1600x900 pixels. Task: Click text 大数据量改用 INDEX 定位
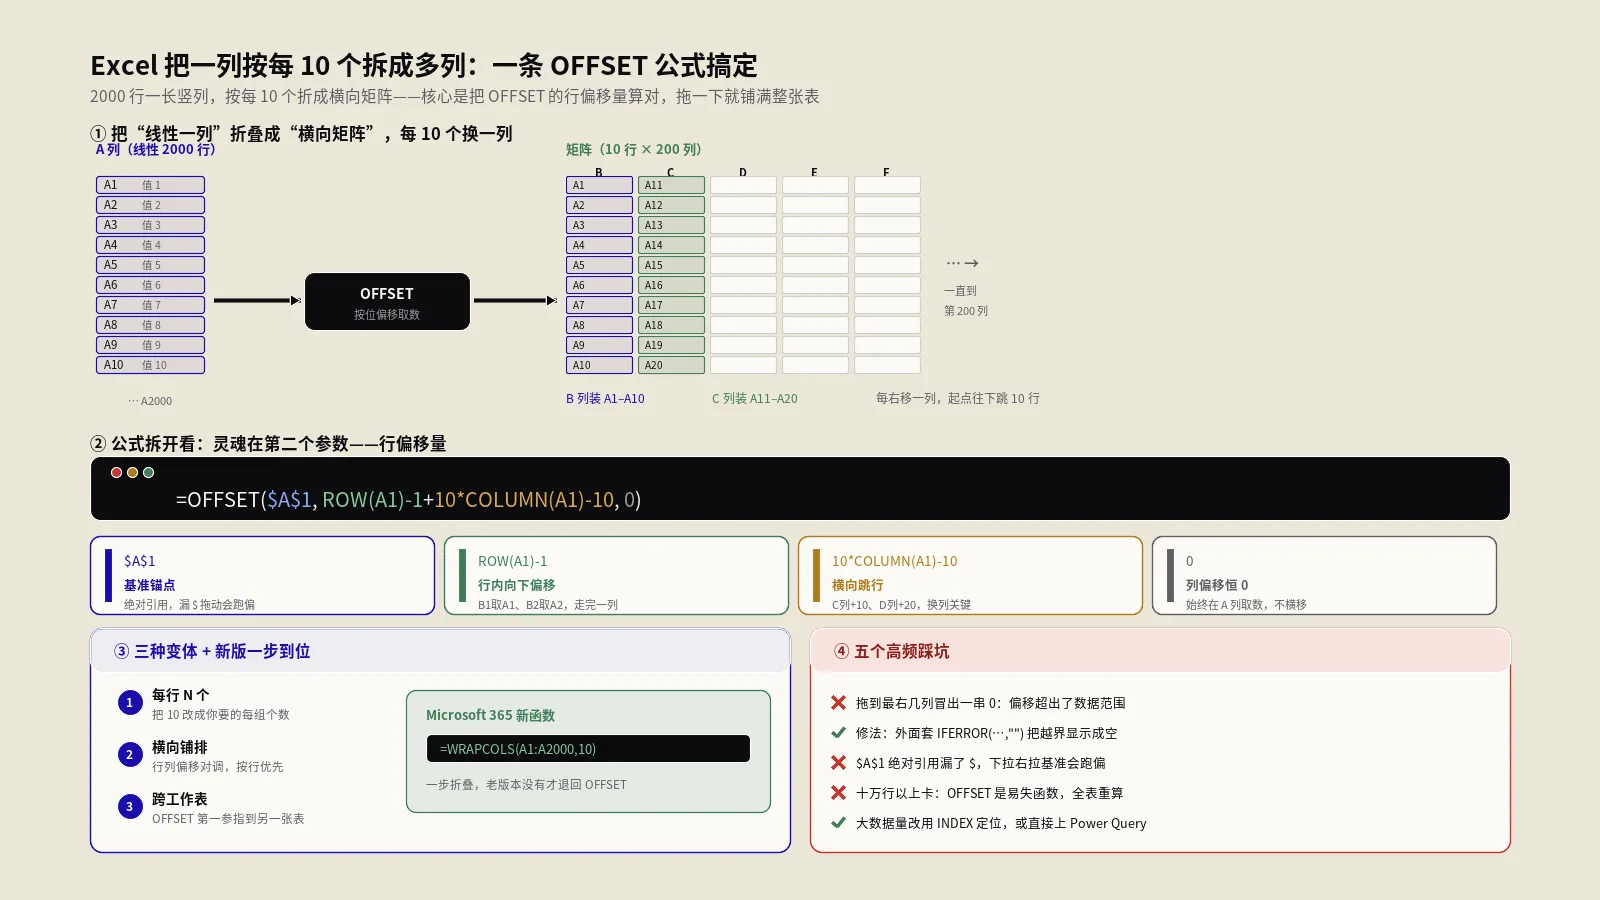[x=1001, y=823]
